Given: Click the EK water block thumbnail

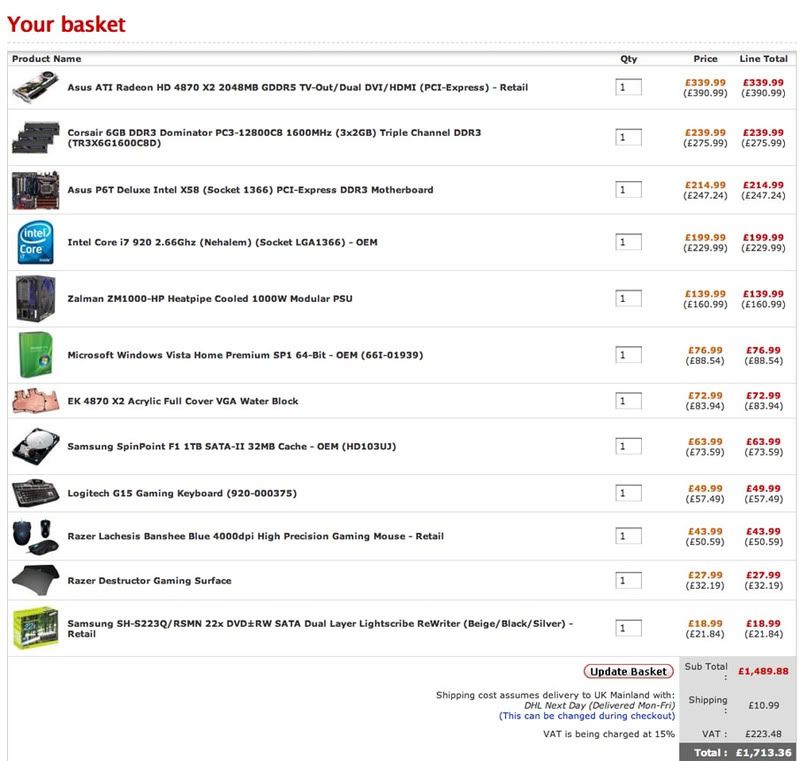Looking at the screenshot, I should pyautogui.click(x=36, y=401).
